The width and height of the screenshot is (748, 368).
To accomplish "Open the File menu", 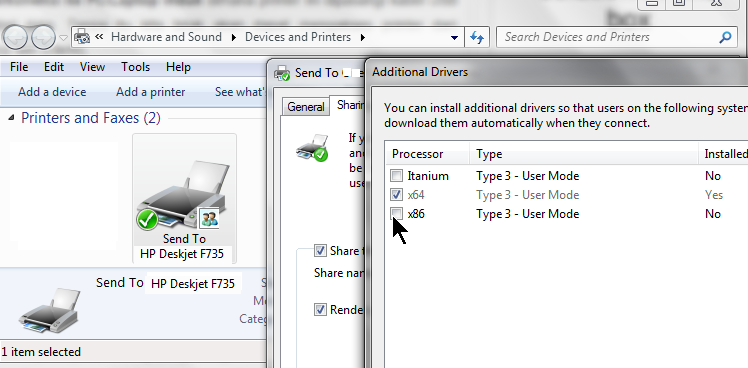I will [x=19, y=67].
